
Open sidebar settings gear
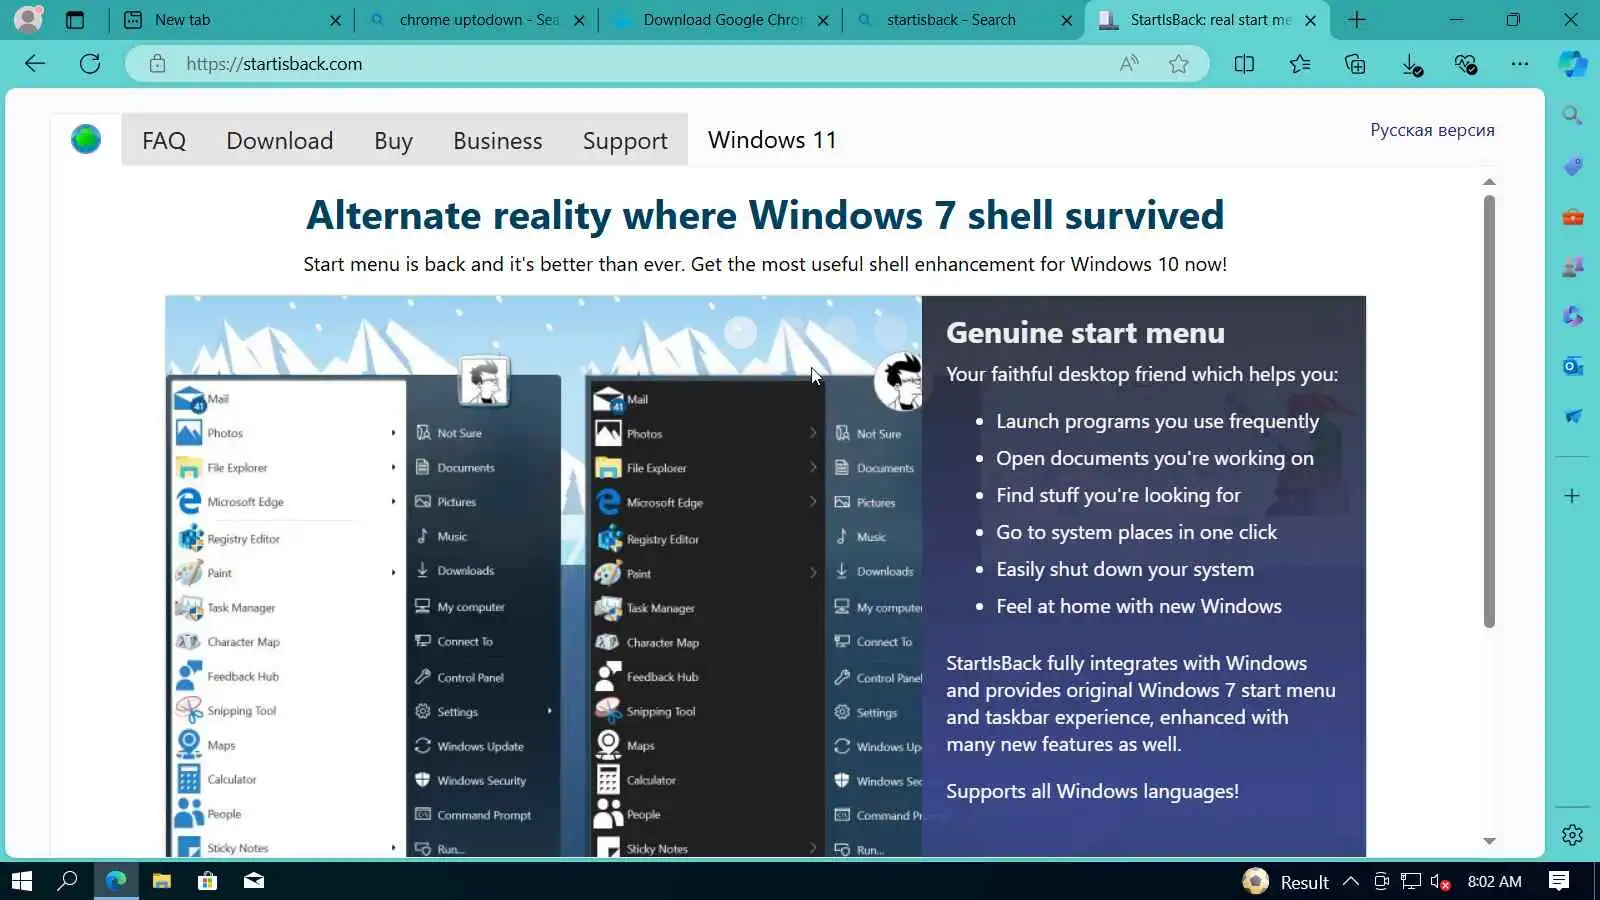1572,835
